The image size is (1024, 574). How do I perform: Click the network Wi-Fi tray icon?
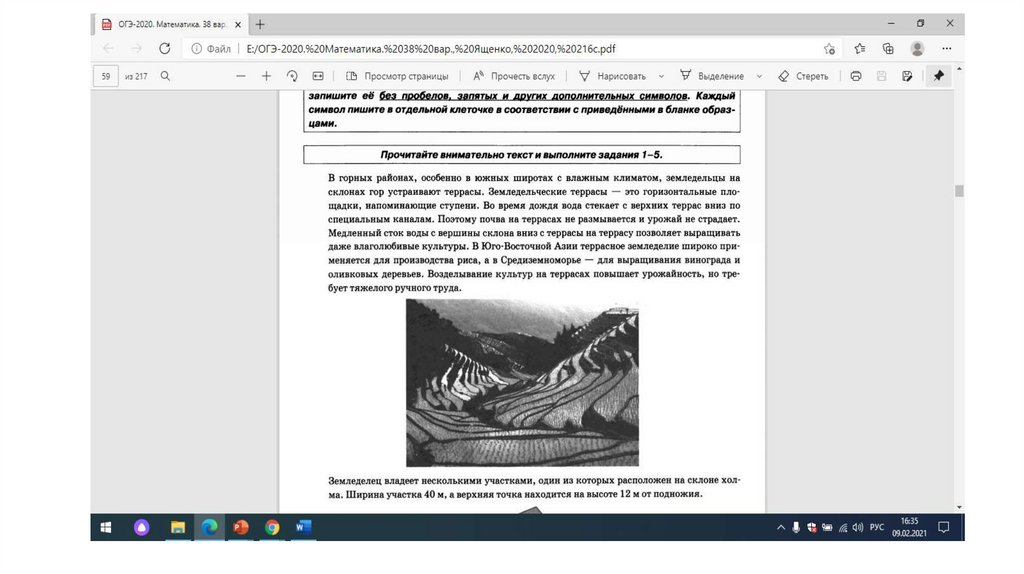click(843, 528)
